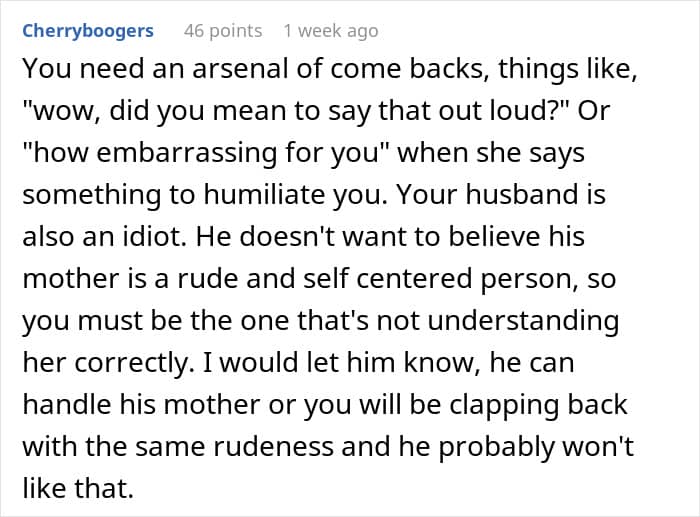Click the words clapping back
This screenshot has height=517, width=700.
(x=538, y=404)
